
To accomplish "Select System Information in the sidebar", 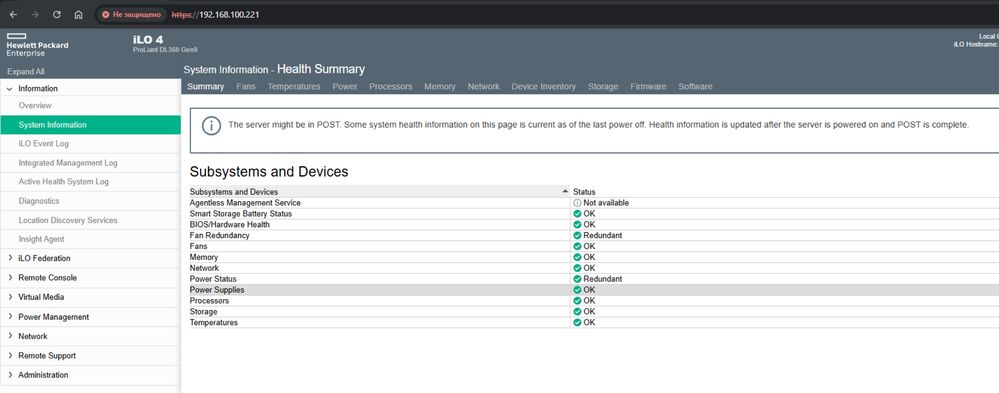I will coord(90,125).
